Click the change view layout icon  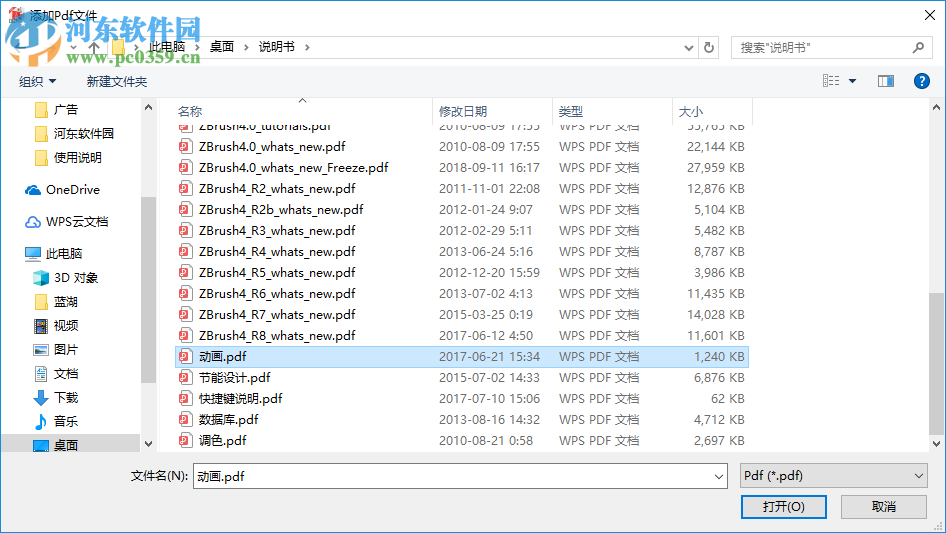[x=831, y=81]
